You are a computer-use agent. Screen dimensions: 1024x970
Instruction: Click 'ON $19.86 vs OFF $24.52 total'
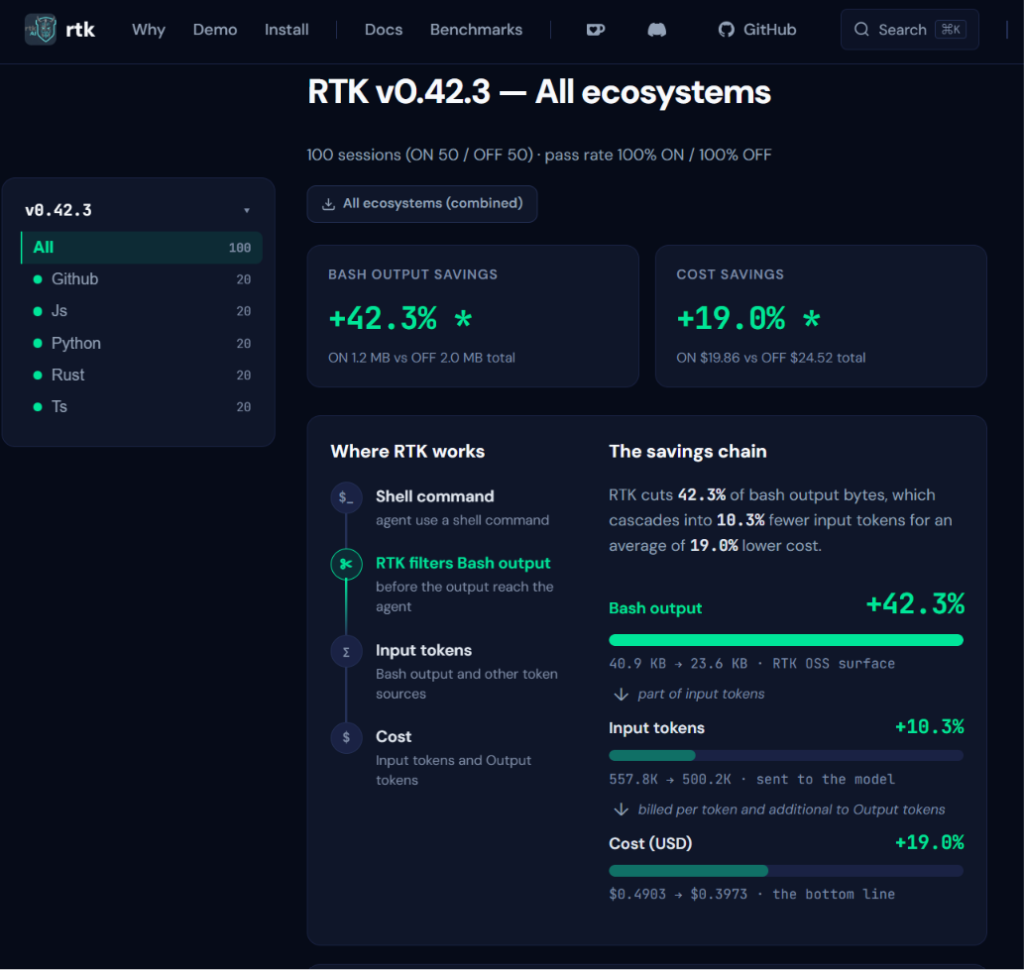point(771,358)
